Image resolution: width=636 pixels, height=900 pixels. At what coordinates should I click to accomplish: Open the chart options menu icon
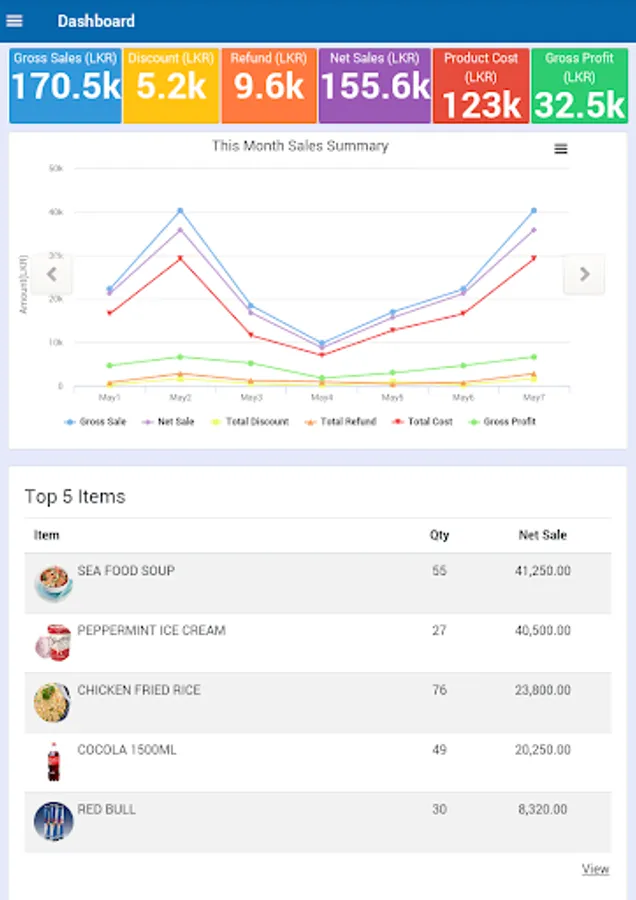[x=561, y=149]
